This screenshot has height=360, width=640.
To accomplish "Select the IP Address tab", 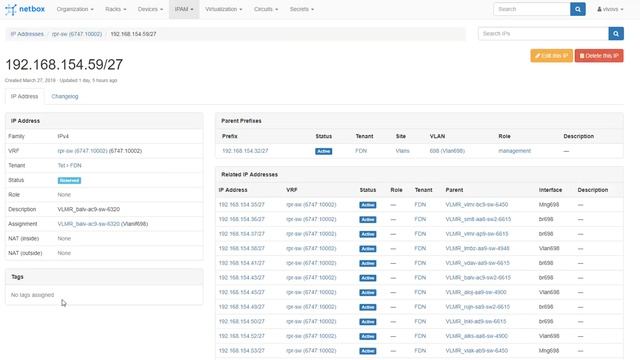I will point(24,96).
